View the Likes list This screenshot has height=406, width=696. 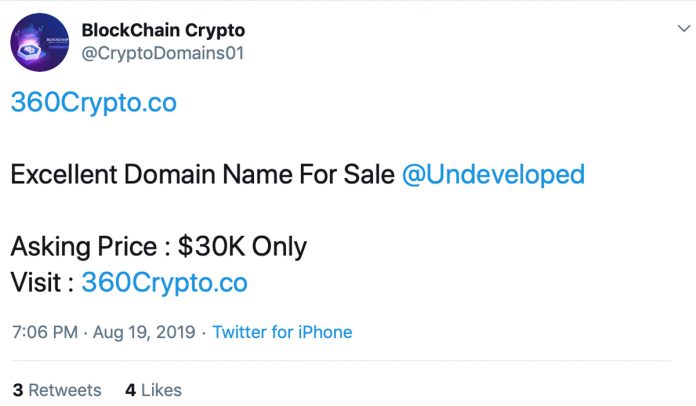click(x=160, y=389)
